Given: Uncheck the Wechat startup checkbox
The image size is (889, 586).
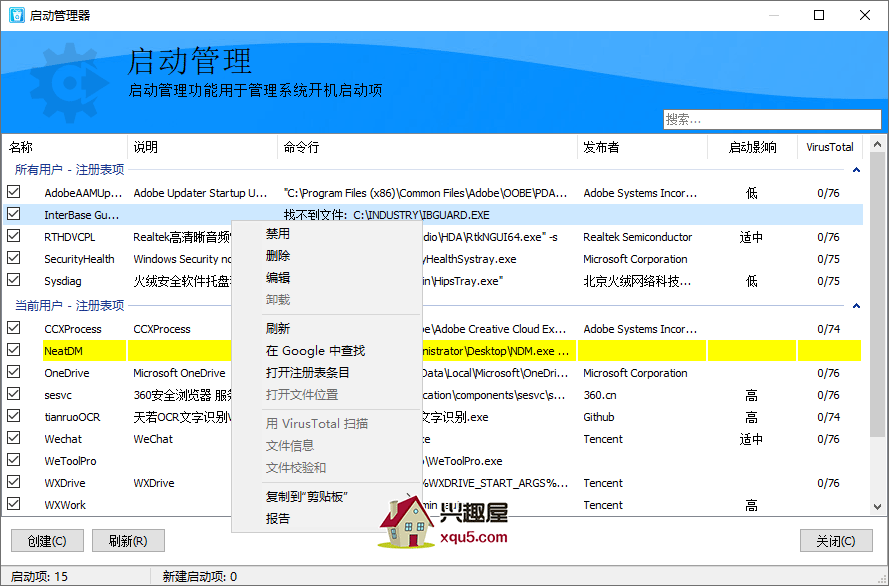Looking at the screenshot, I should 14,438.
